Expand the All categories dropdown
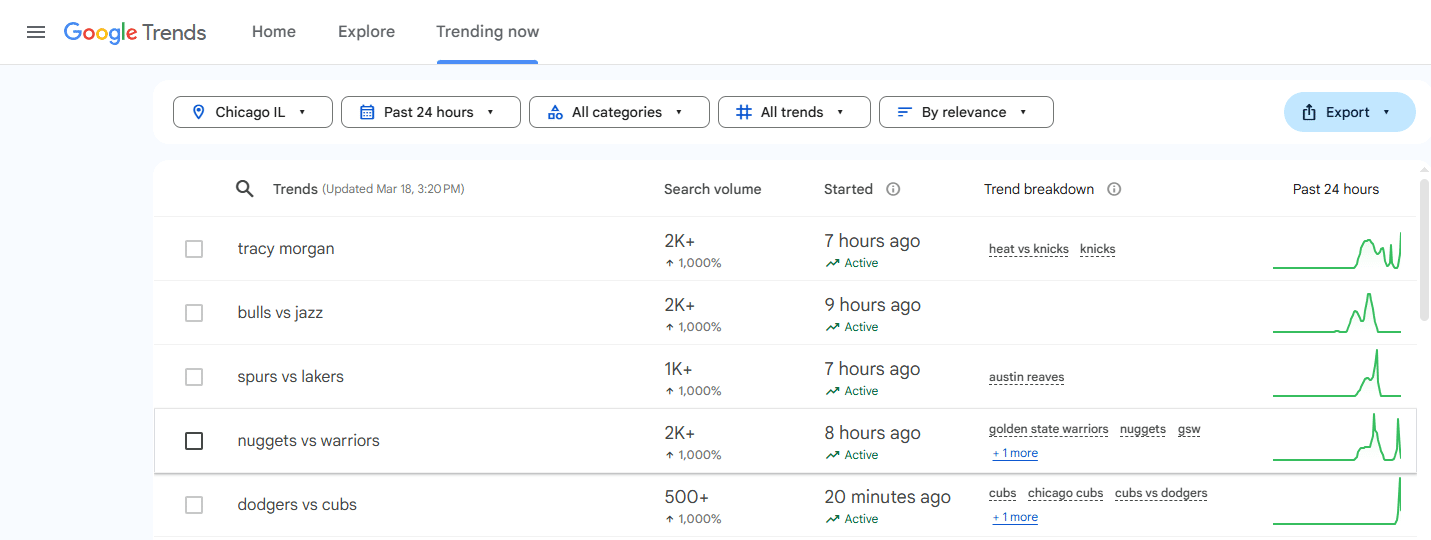The height and width of the screenshot is (540, 1431). pos(619,112)
